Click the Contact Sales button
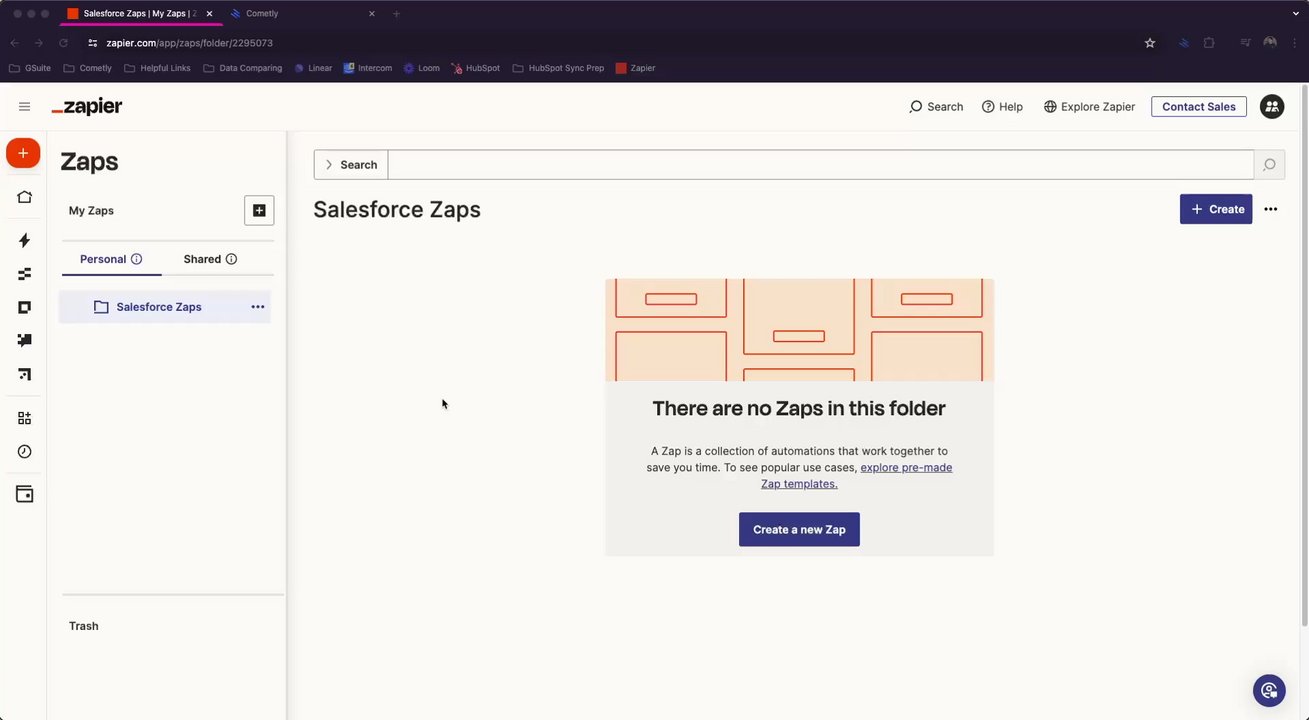Viewport: 1309px width, 720px height. point(1199,107)
